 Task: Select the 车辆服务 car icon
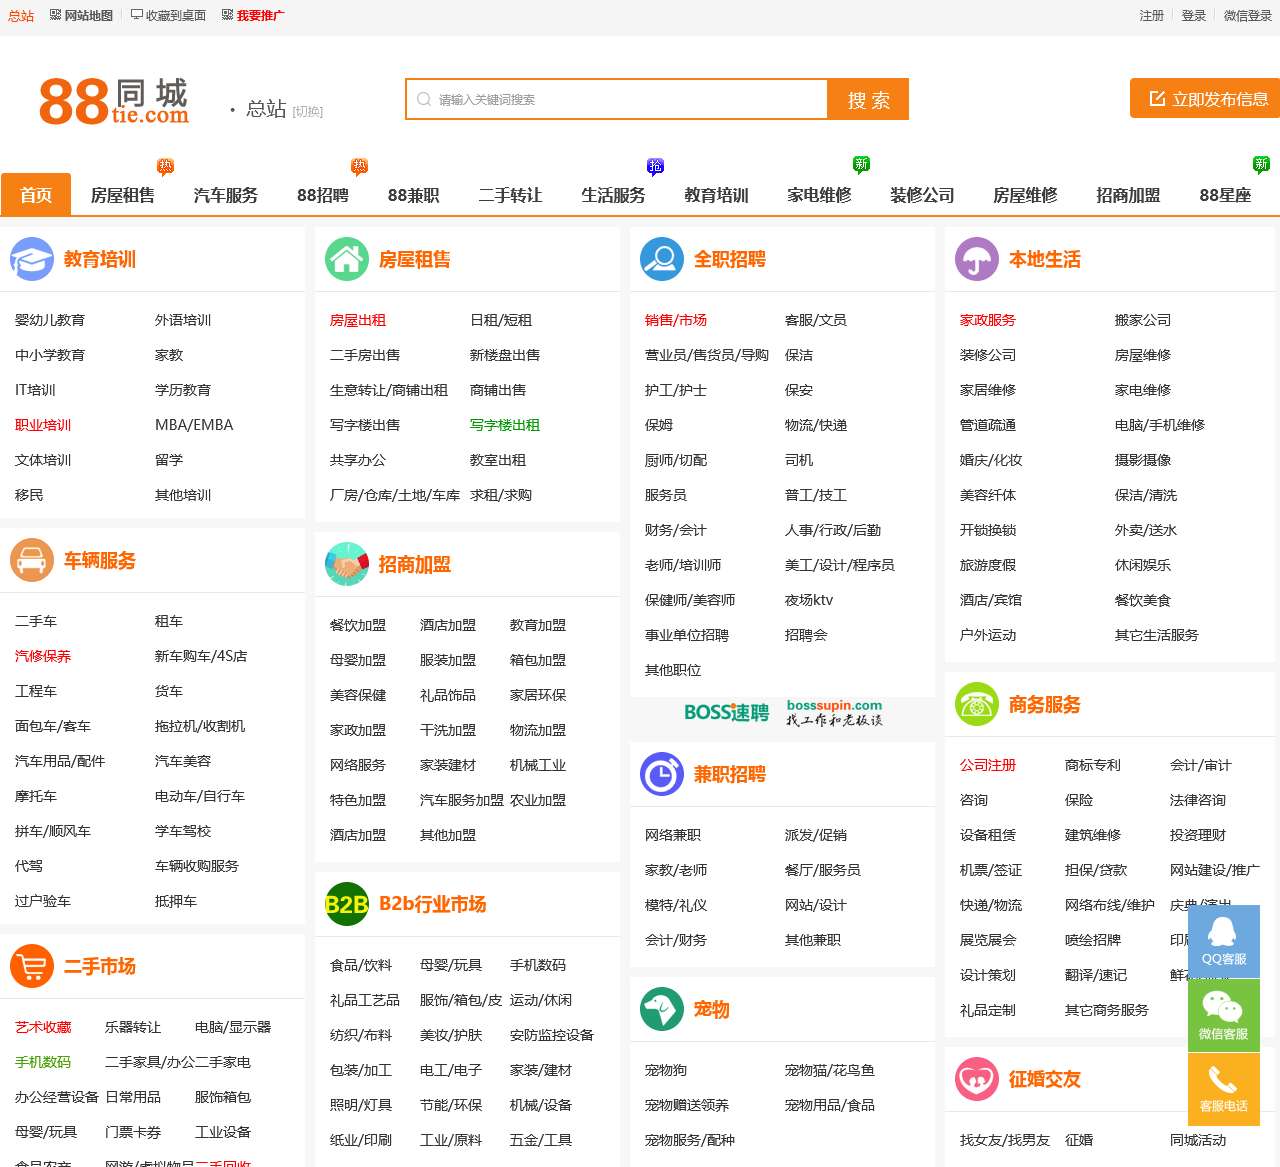(32, 559)
